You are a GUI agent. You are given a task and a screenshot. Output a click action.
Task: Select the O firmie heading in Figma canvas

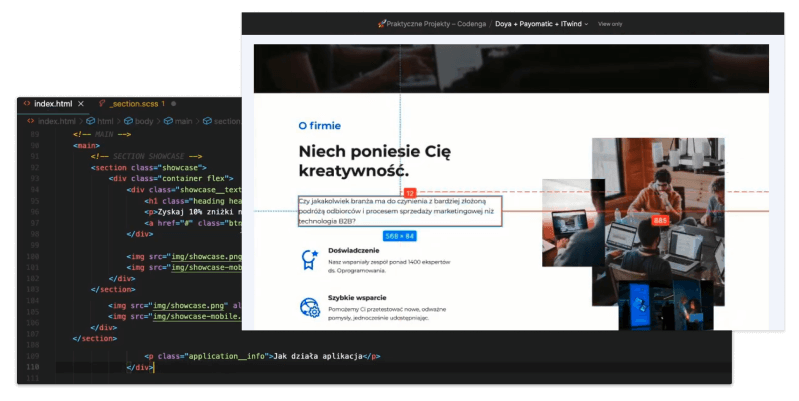pos(319,125)
